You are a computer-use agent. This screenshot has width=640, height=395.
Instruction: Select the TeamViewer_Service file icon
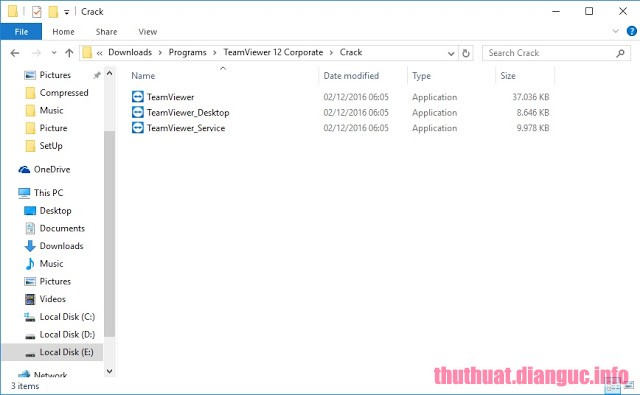[138, 128]
